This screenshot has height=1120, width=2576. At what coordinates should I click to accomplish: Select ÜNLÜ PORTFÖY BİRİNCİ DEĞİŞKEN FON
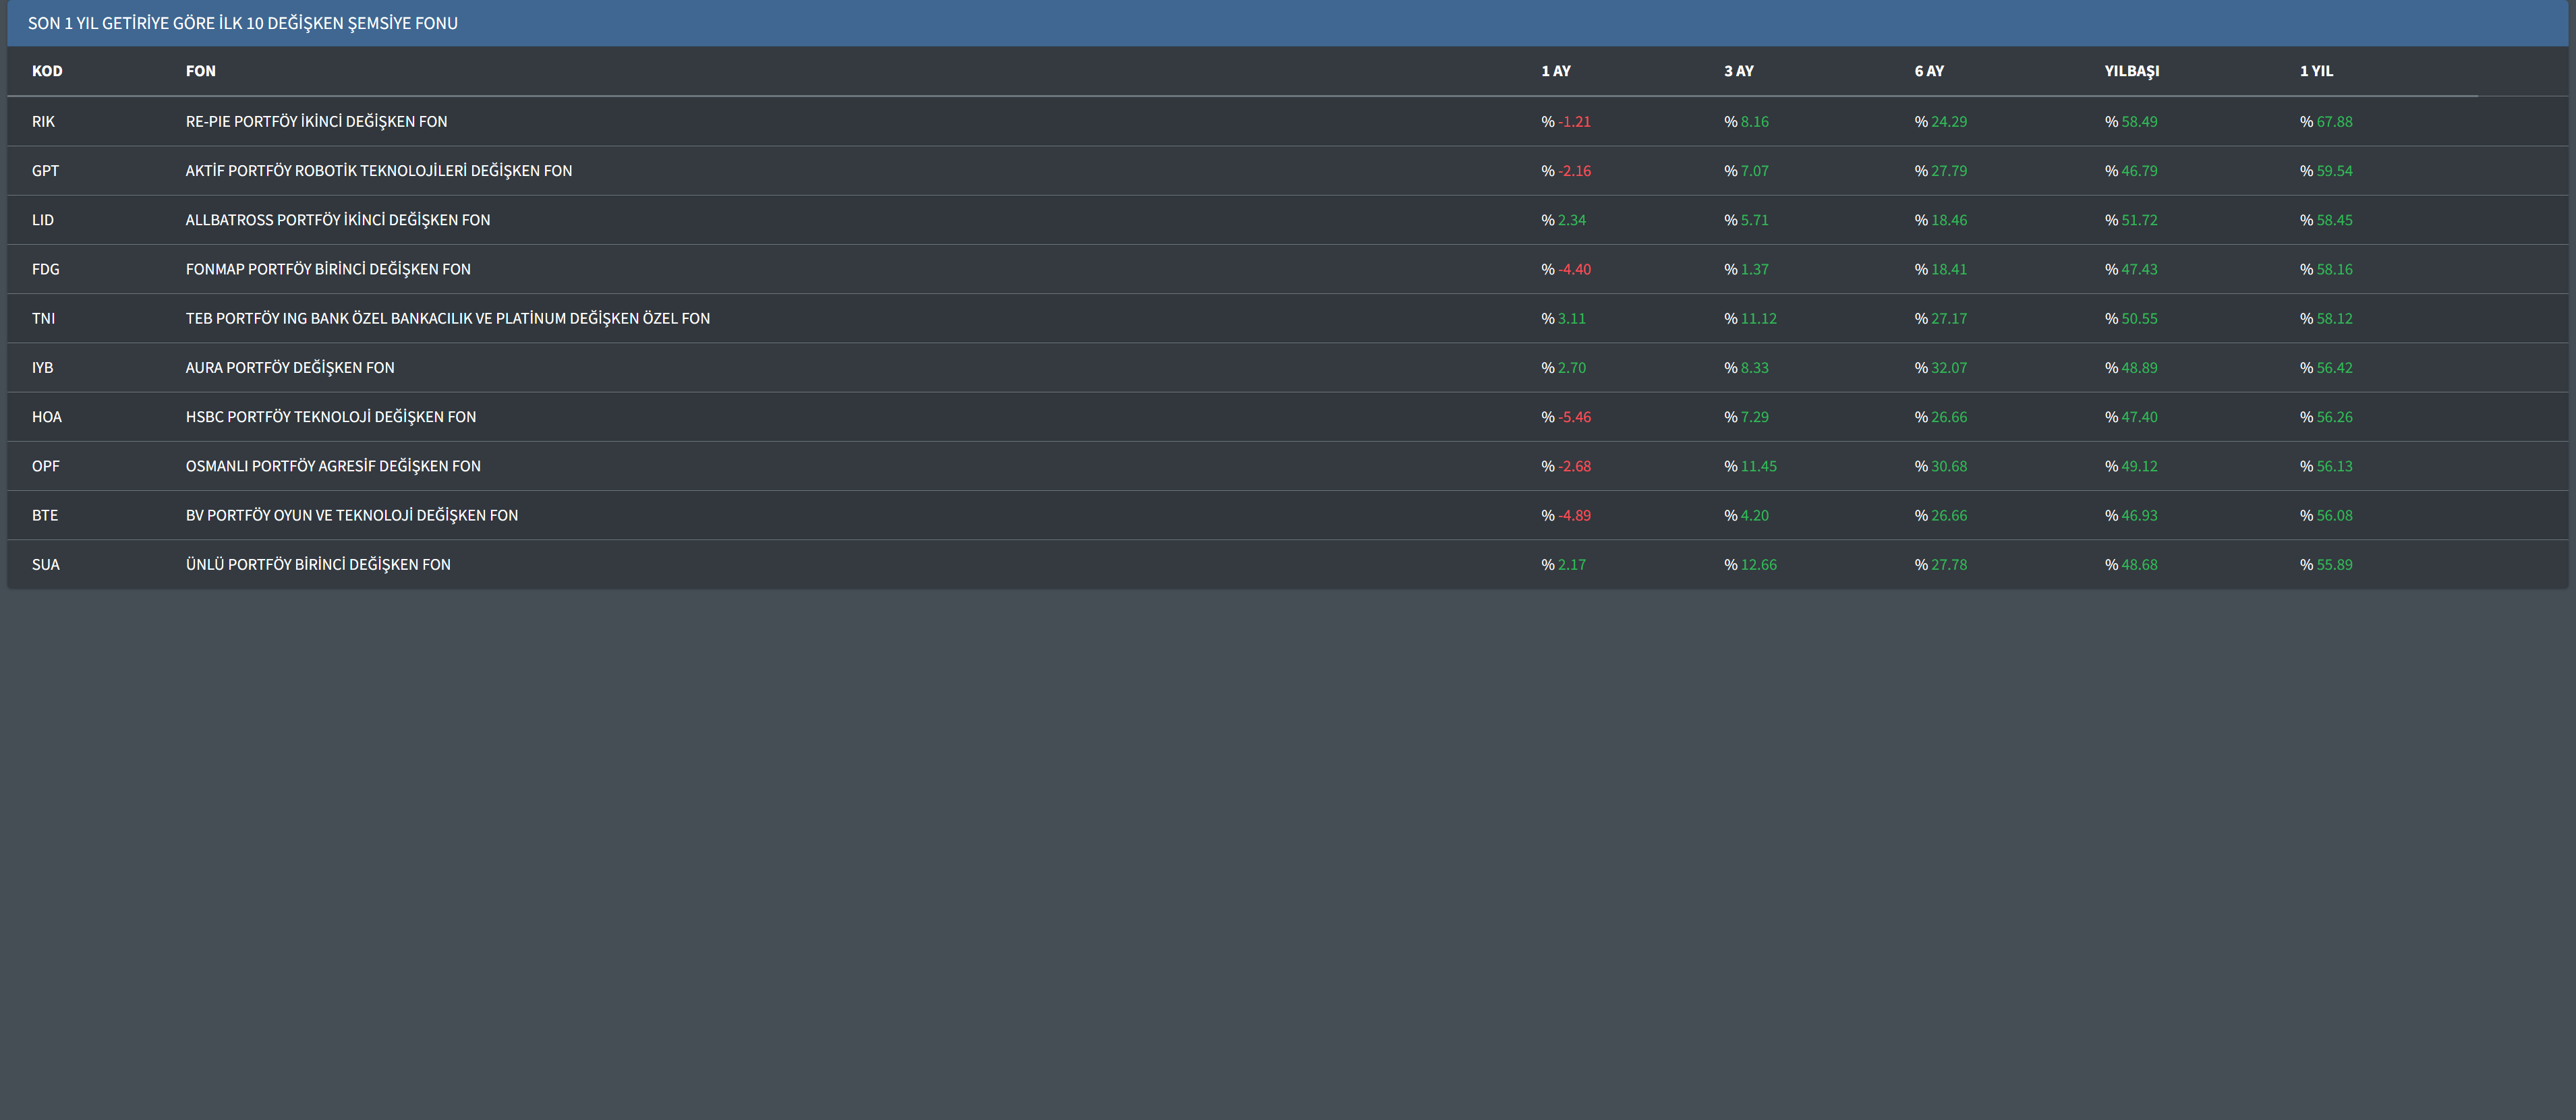click(x=318, y=565)
